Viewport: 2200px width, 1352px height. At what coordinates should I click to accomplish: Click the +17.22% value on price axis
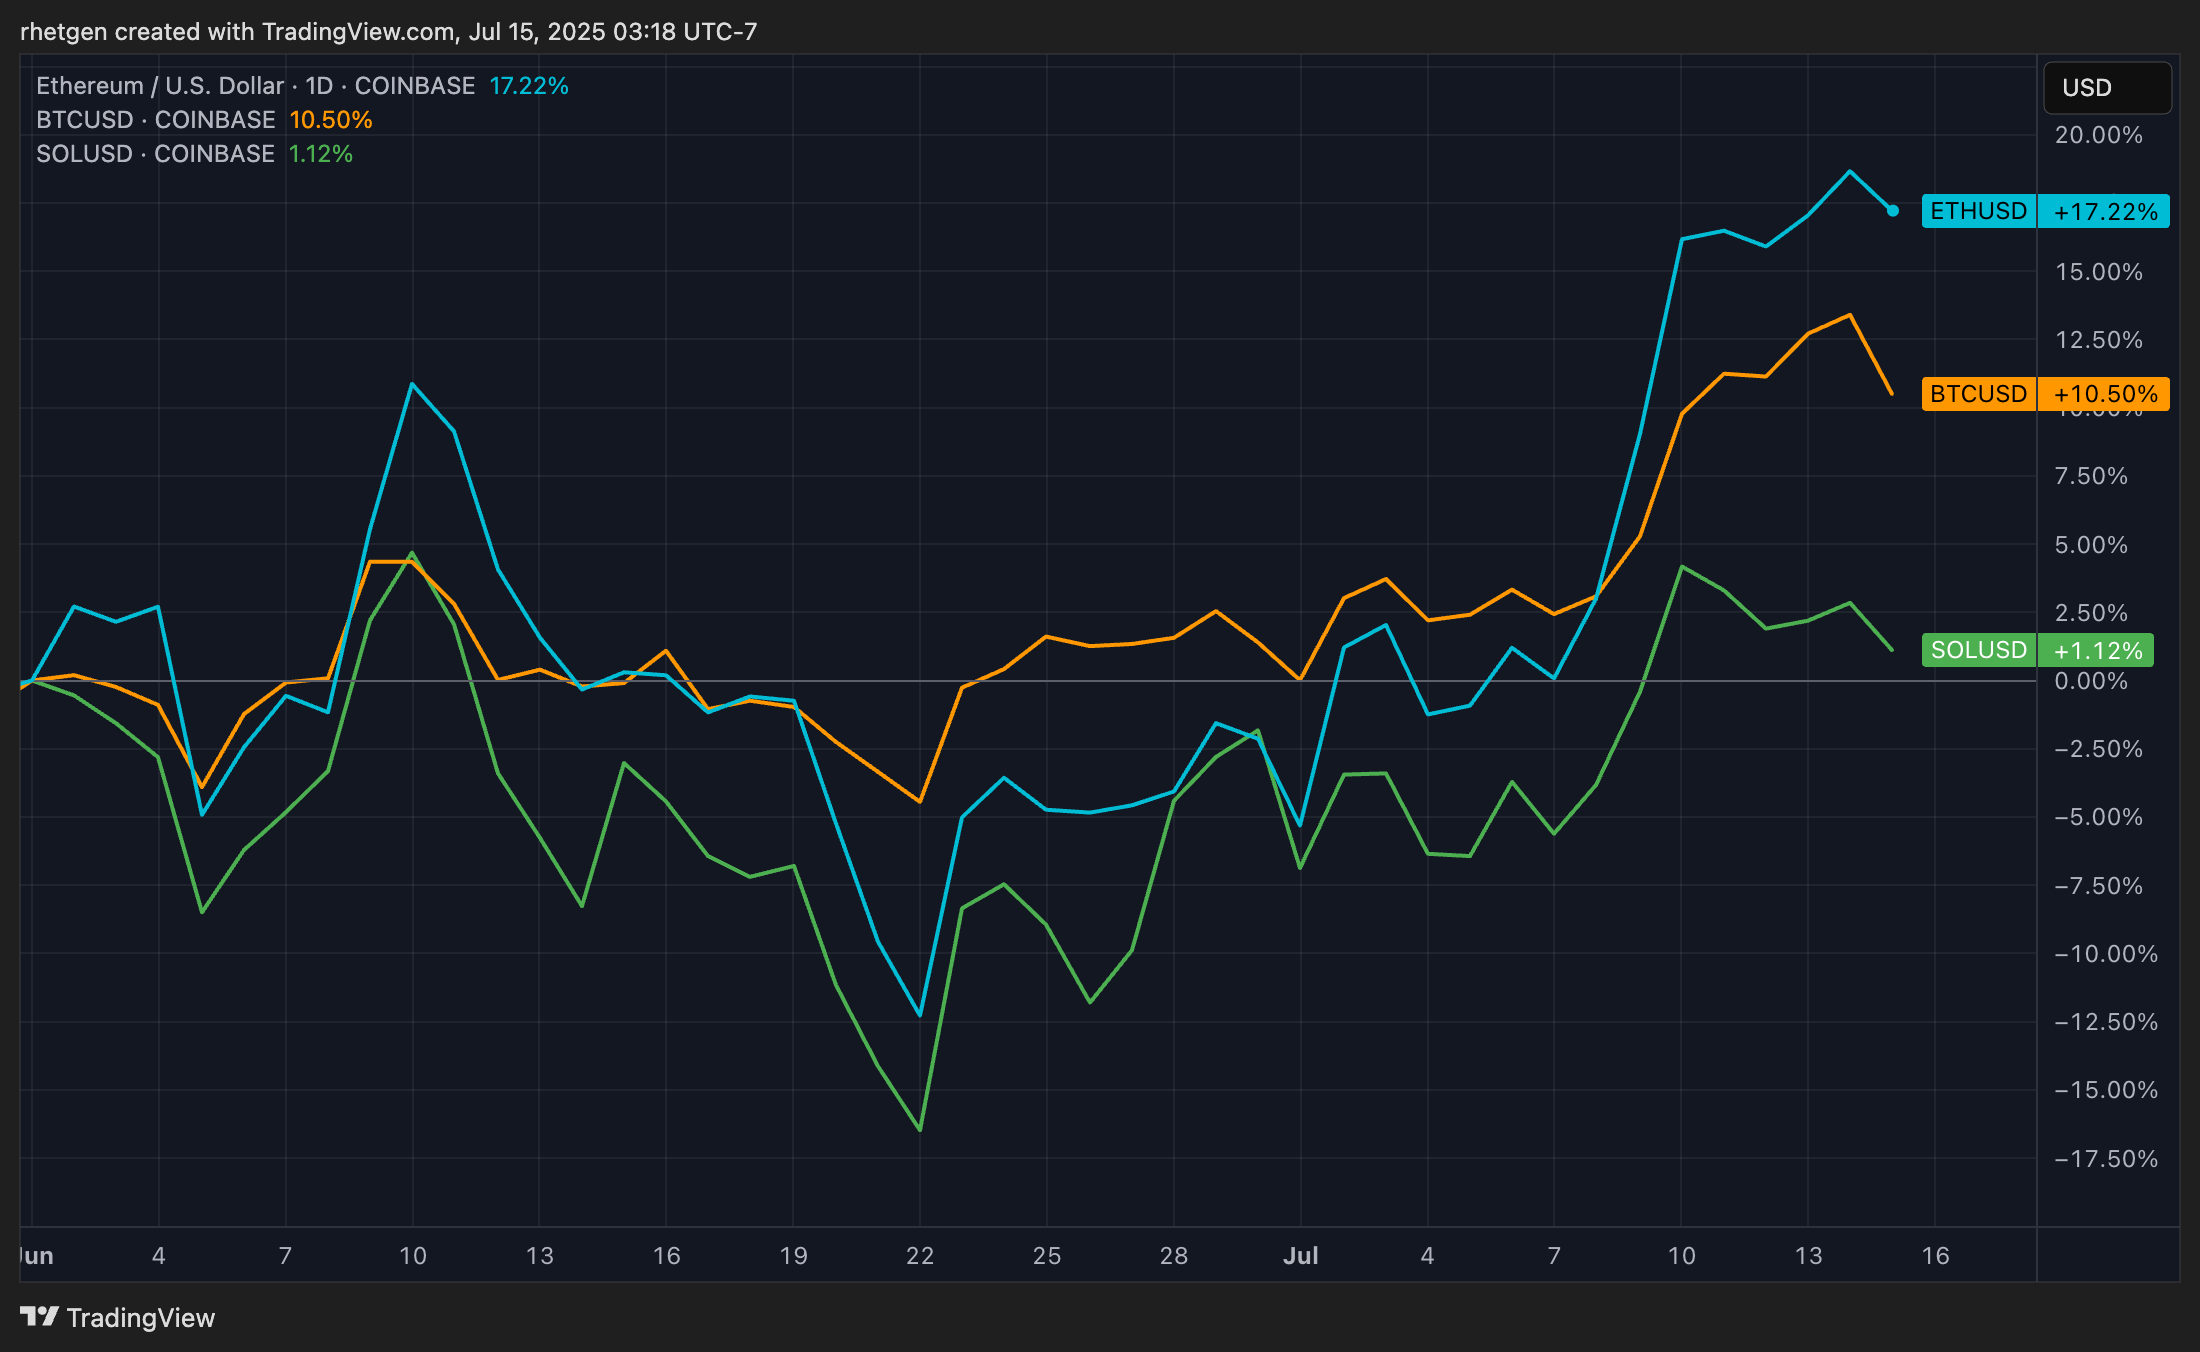click(x=2104, y=212)
